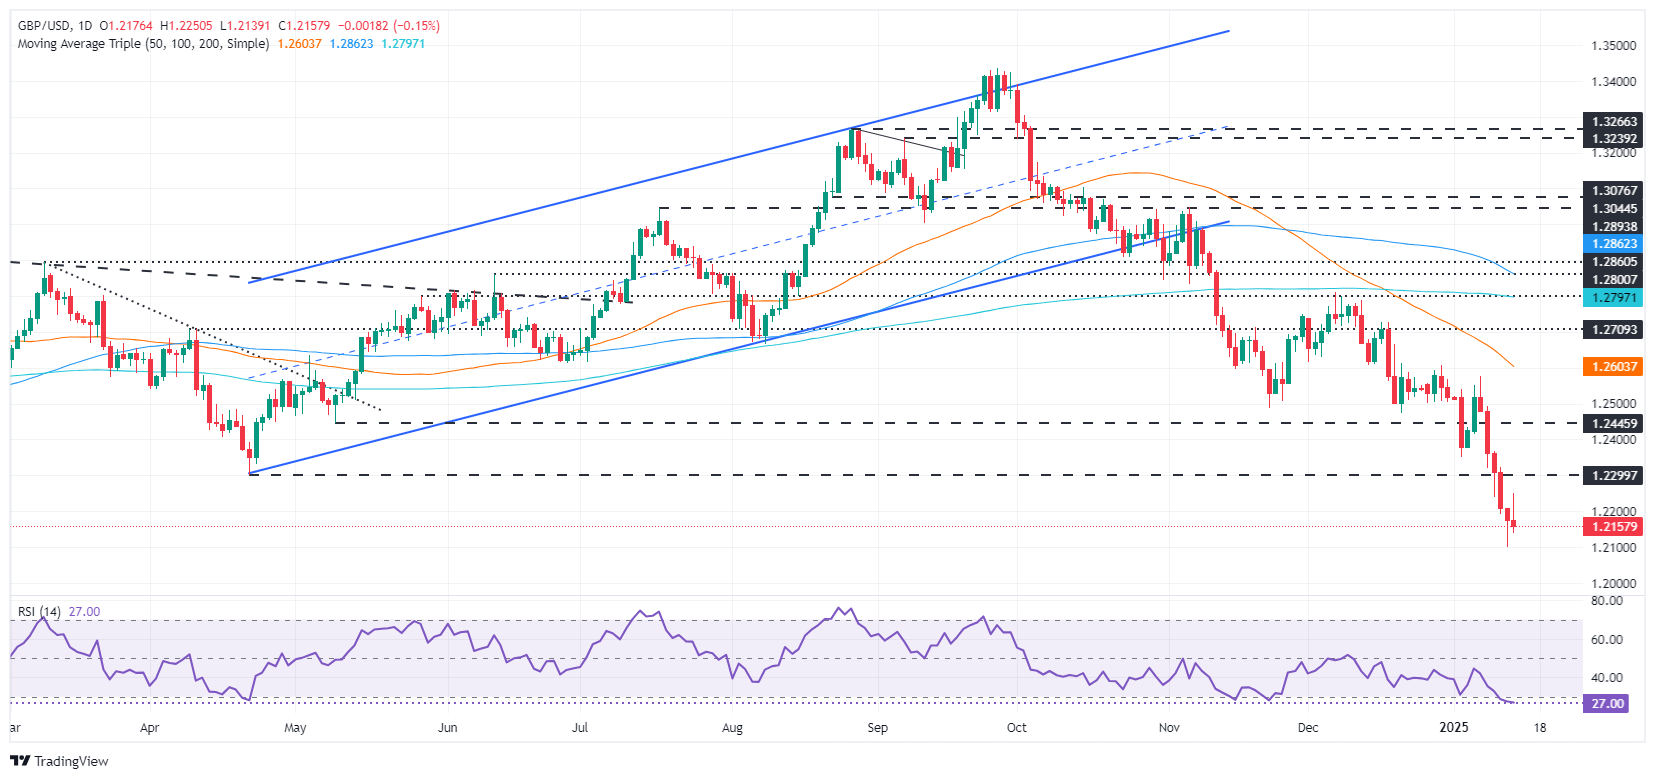The image size is (1655, 779).
Task: Click the Apr marker on the time axis
Action: click(149, 728)
